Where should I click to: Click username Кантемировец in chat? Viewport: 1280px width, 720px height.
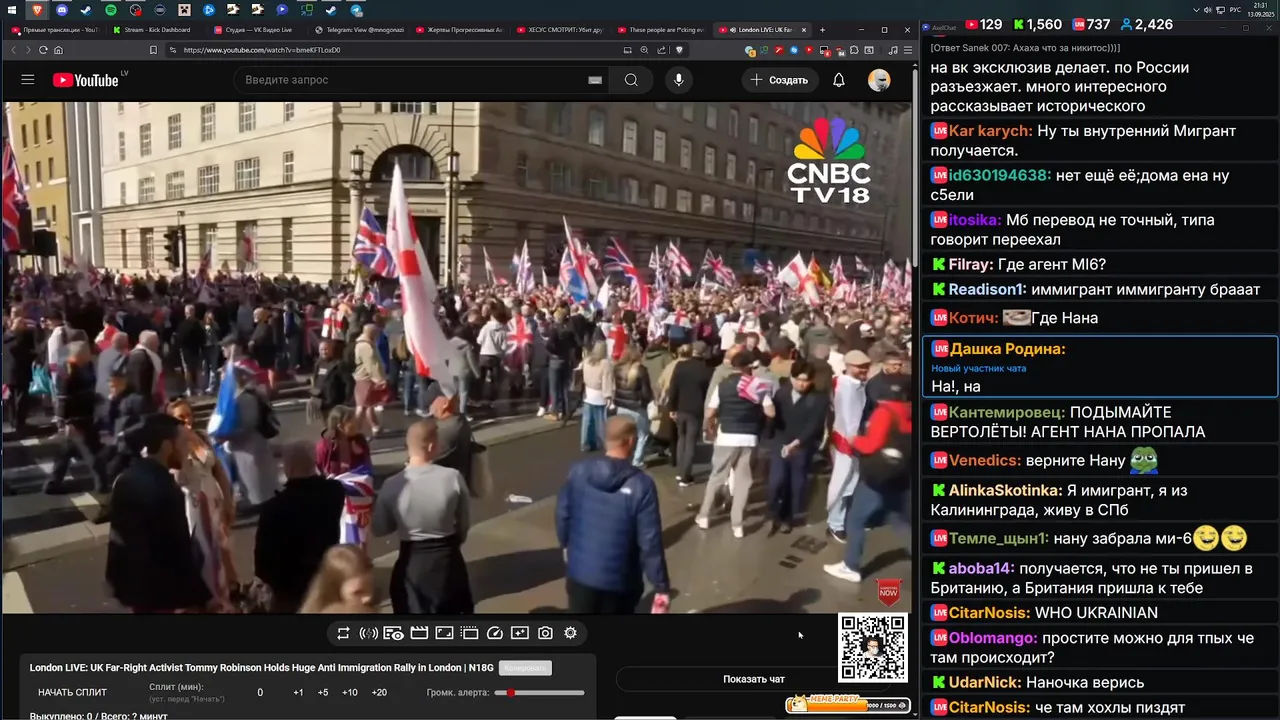pyautogui.click(x=1007, y=412)
